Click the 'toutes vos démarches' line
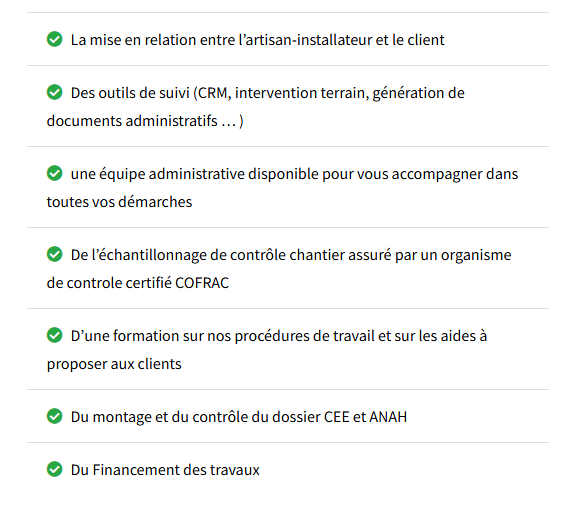Viewport: 566px width, 519px height. [x=119, y=202]
